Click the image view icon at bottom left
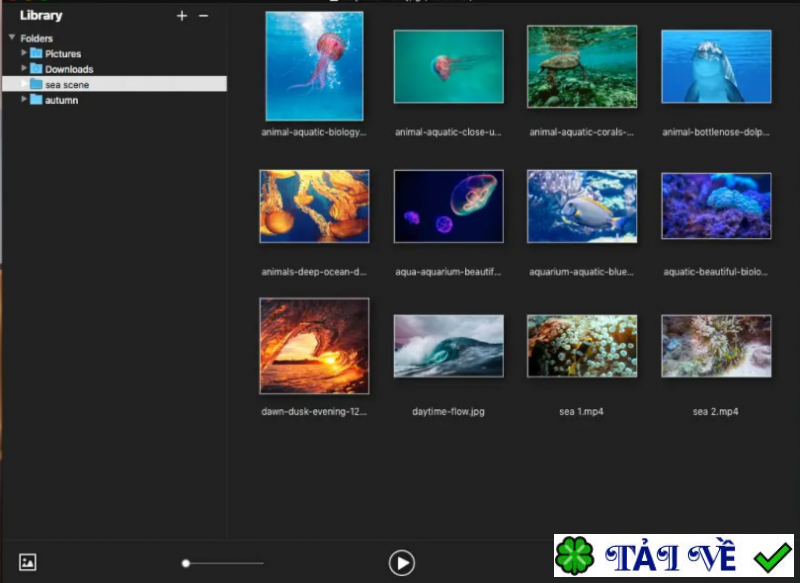Screen dimensions: 800x583 pos(28,562)
